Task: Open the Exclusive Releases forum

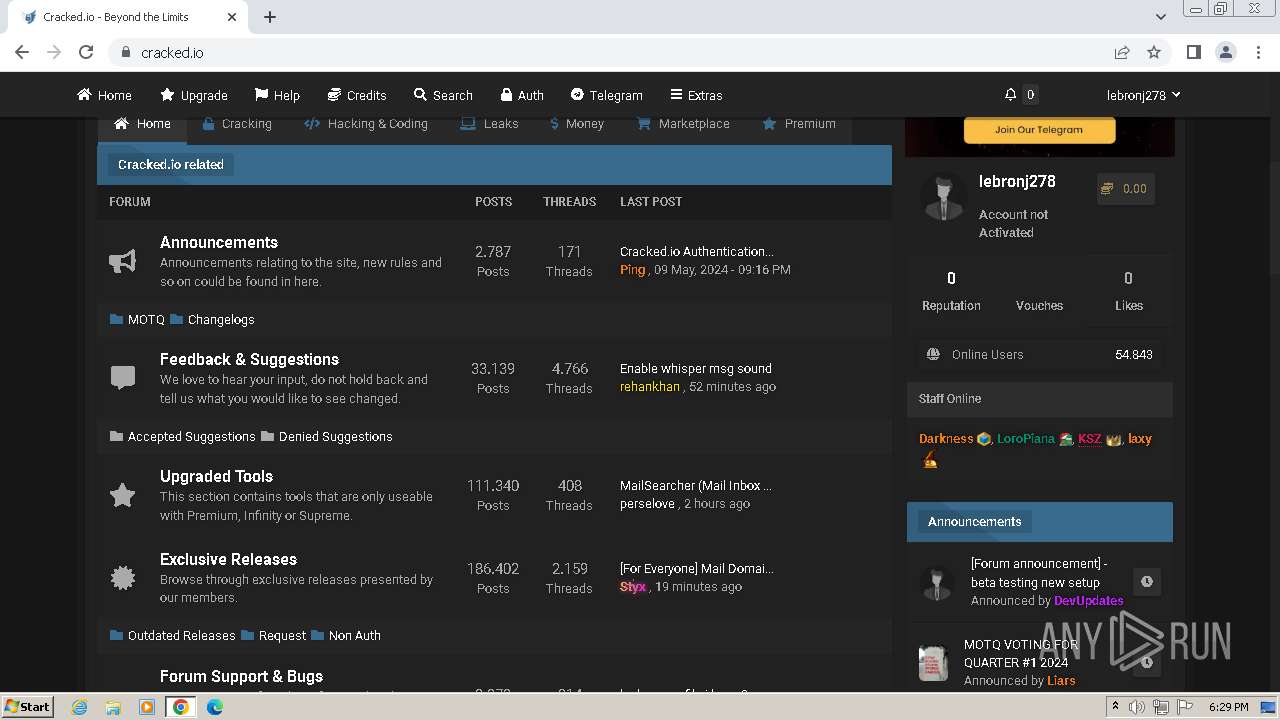Action: tap(228, 559)
